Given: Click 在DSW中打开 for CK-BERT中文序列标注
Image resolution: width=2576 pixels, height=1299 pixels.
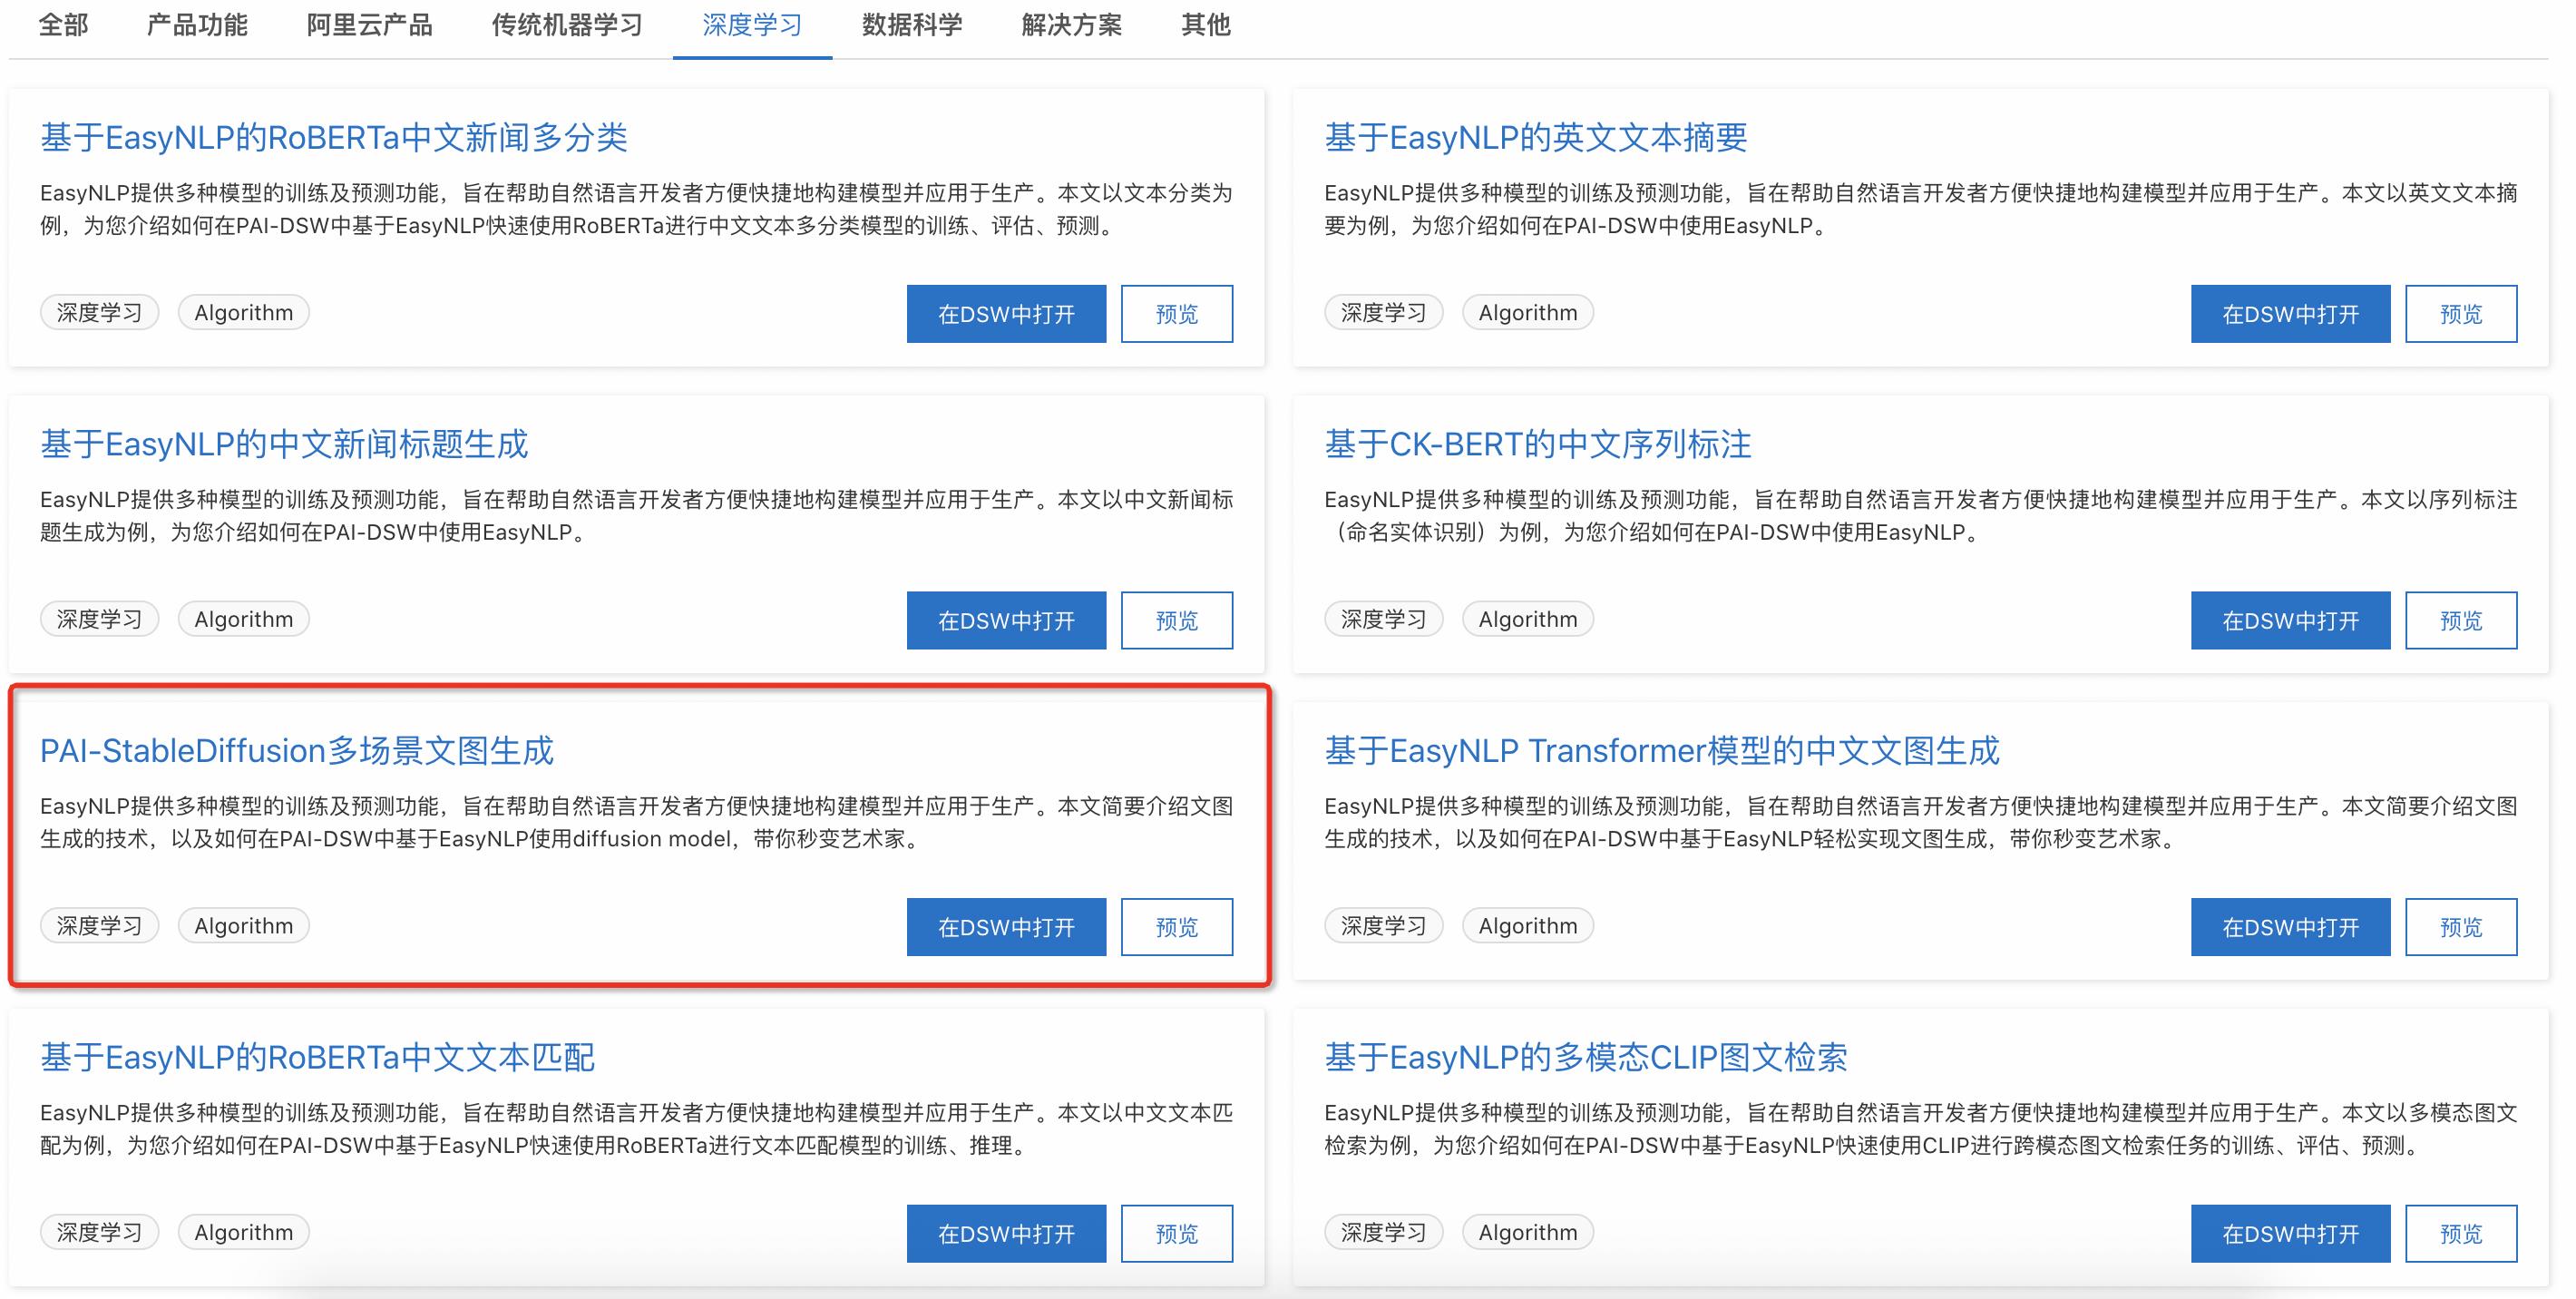Looking at the screenshot, I should (2290, 620).
